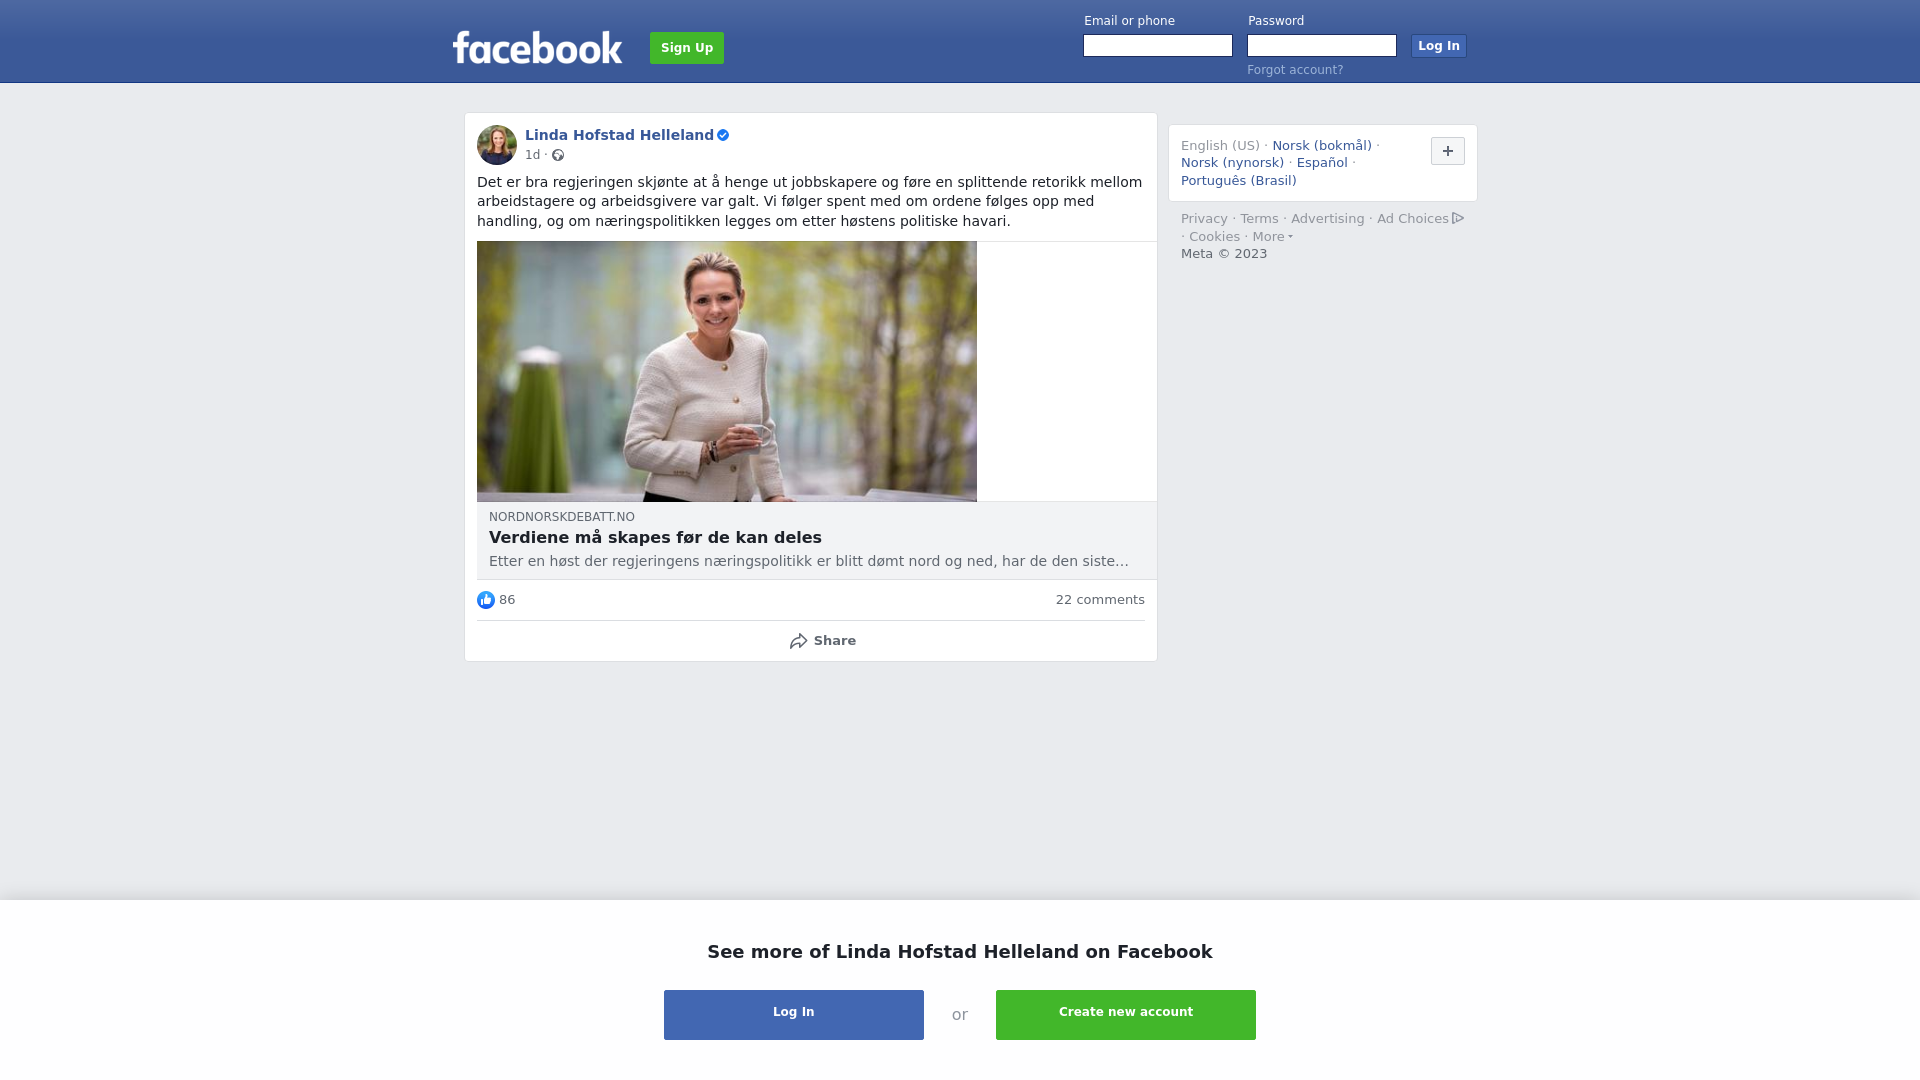
Task: Open the Forgot account? link
Action: pyautogui.click(x=1295, y=70)
